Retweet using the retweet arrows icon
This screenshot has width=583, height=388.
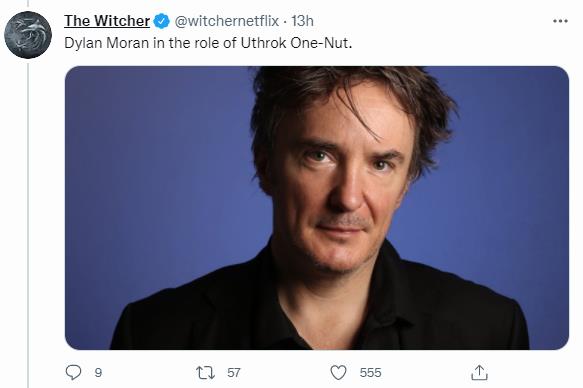(205, 372)
